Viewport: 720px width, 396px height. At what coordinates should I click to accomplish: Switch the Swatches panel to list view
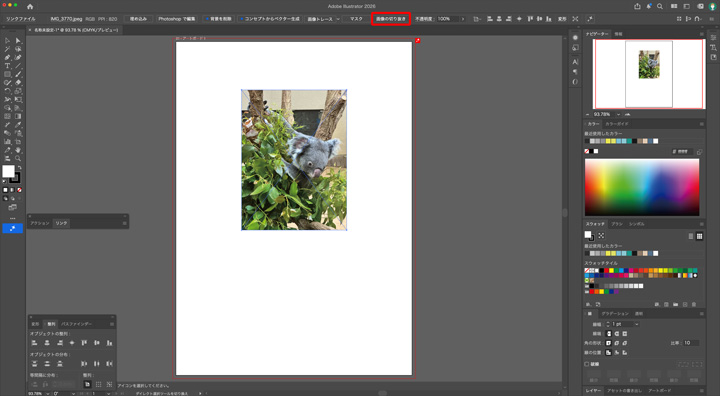[691, 236]
